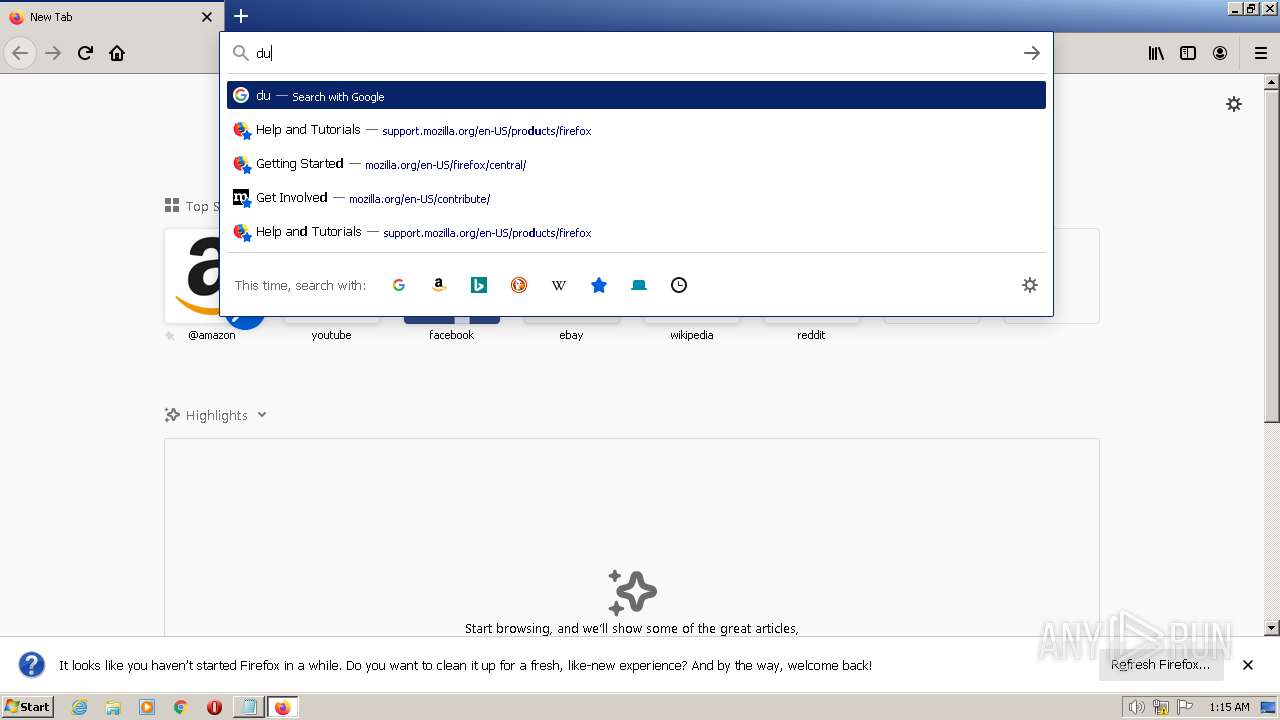Screen dimensions: 1280x720
Task: Click the down arrow of the page scrollbar
Action: [x=1272, y=628]
